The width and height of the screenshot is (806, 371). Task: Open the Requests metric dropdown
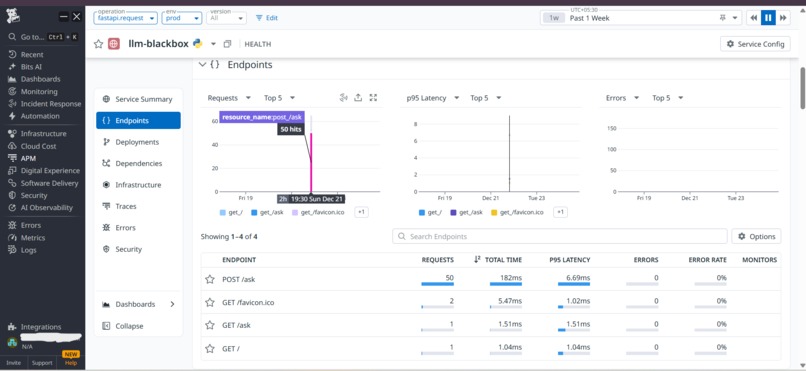[x=229, y=98]
